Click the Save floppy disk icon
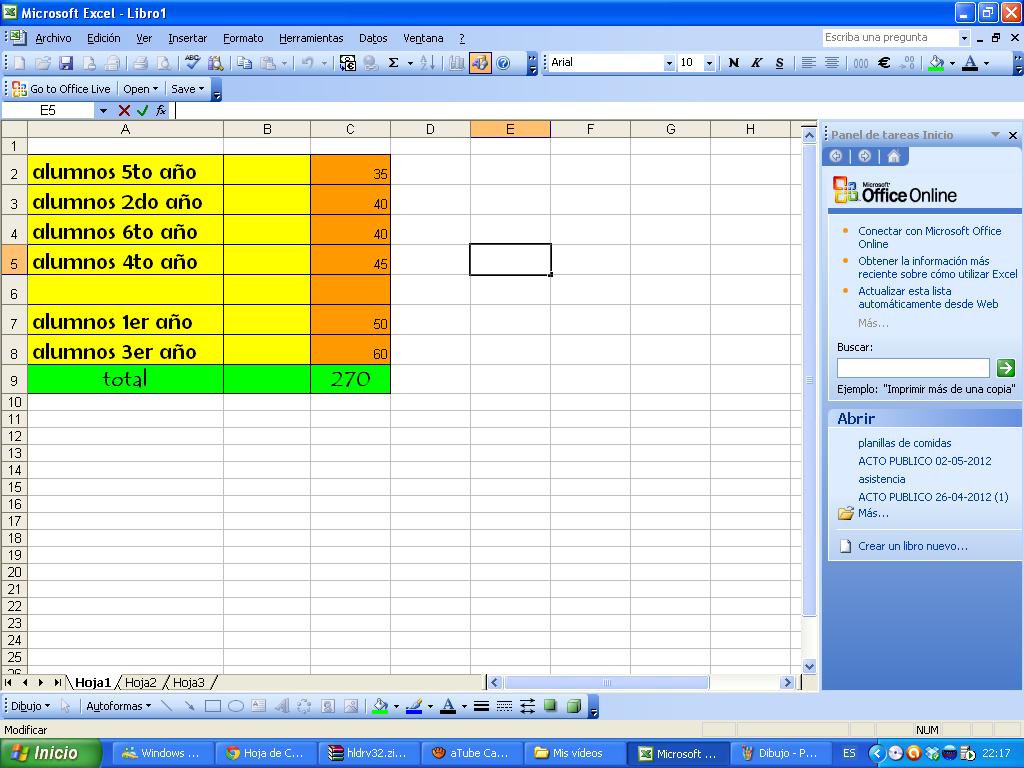1024x768 pixels. coord(66,63)
